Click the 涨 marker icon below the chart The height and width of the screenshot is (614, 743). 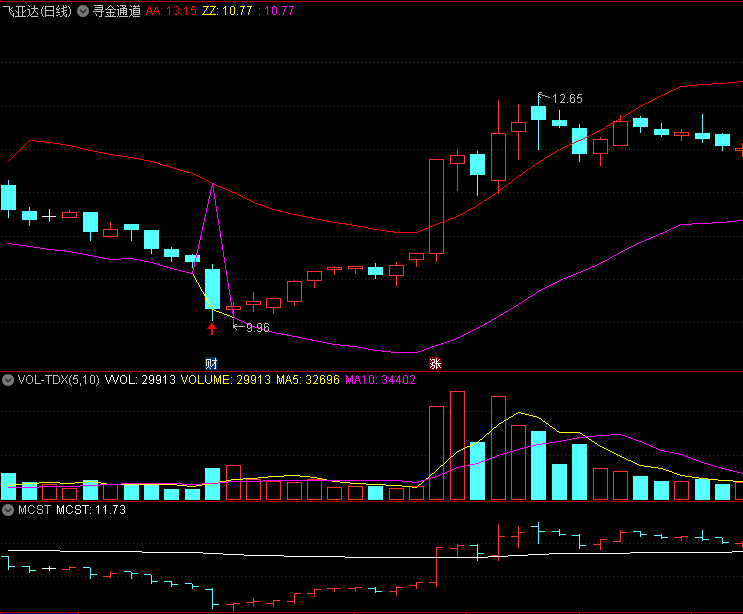tap(435, 363)
